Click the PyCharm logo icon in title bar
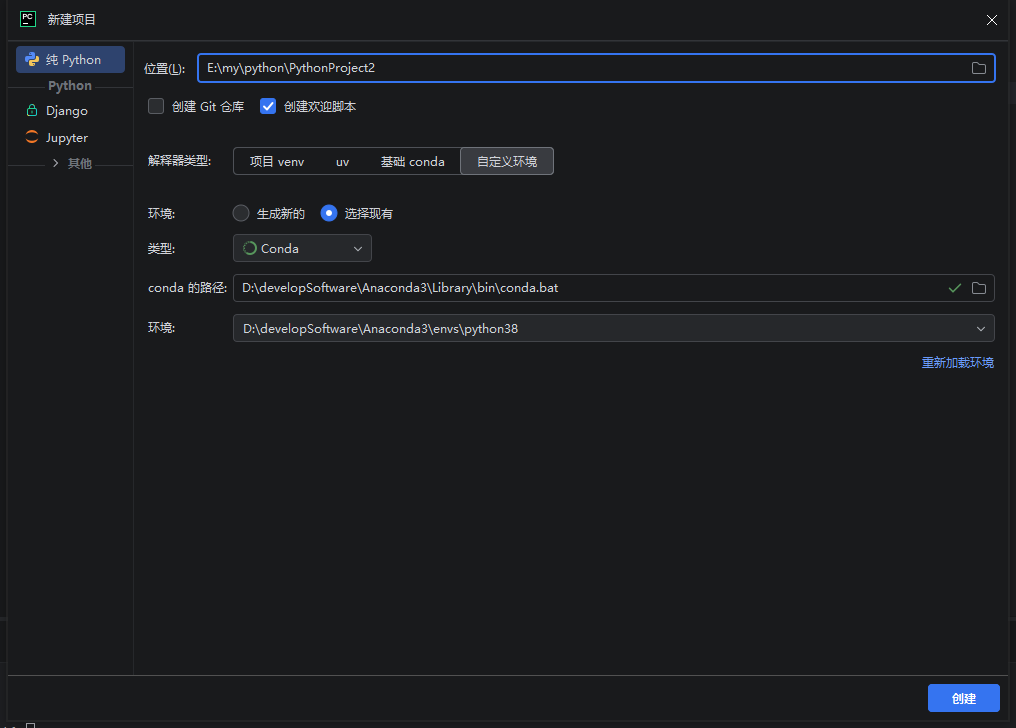1016x728 pixels. click(x=28, y=19)
